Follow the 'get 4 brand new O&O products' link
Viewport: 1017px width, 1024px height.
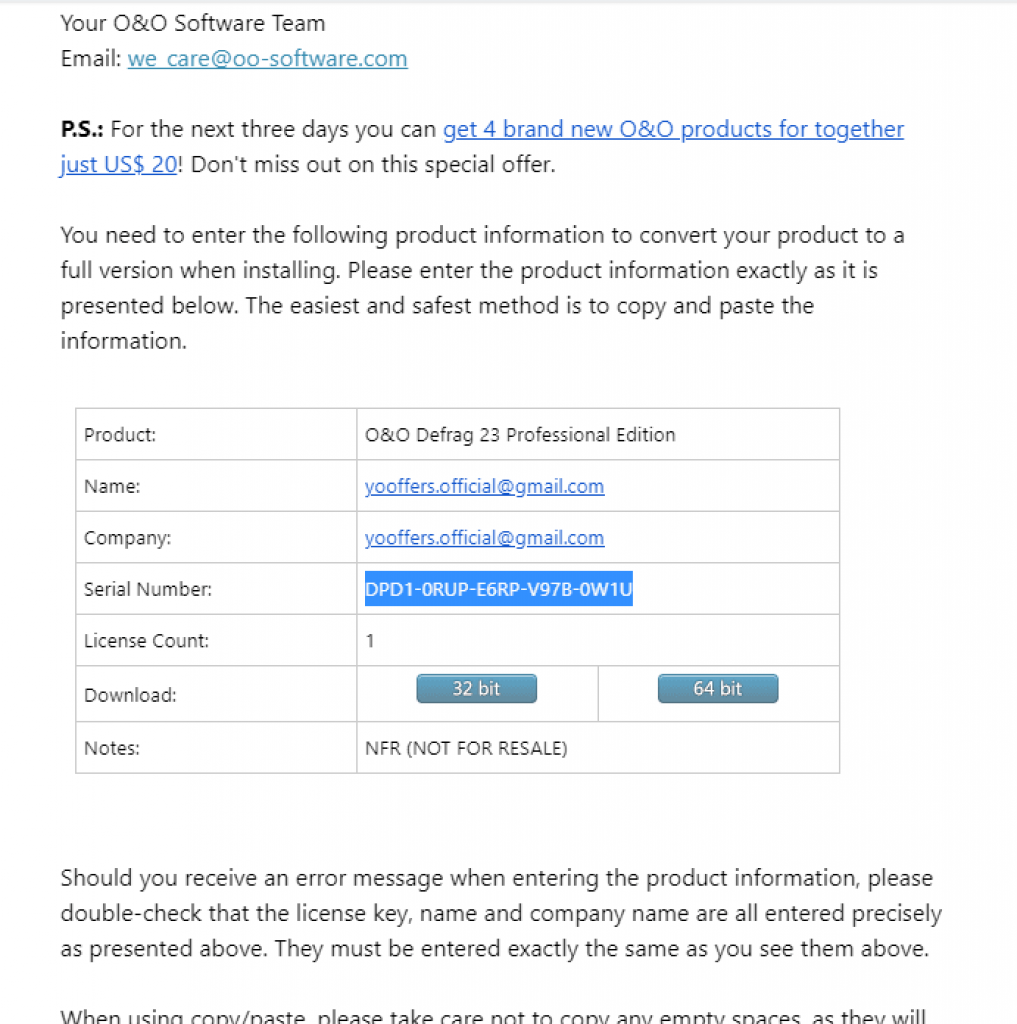(x=673, y=129)
